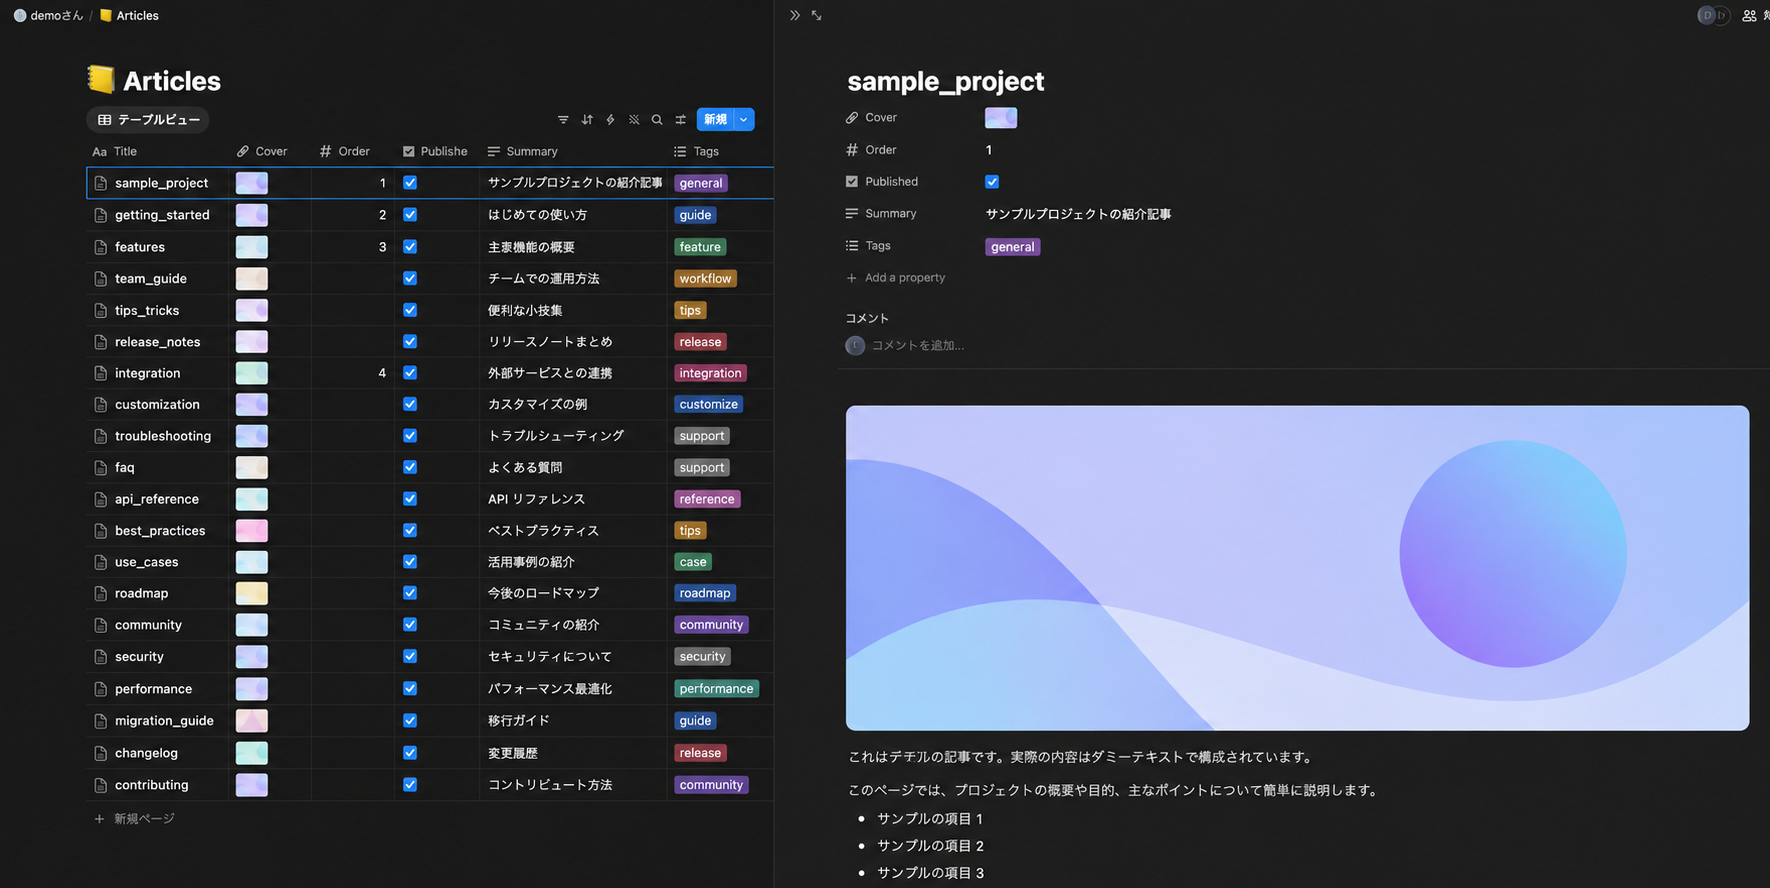Image resolution: width=1770 pixels, height=888 pixels.
Task: Click the icon between lightning bolt and search
Action: 634,120
